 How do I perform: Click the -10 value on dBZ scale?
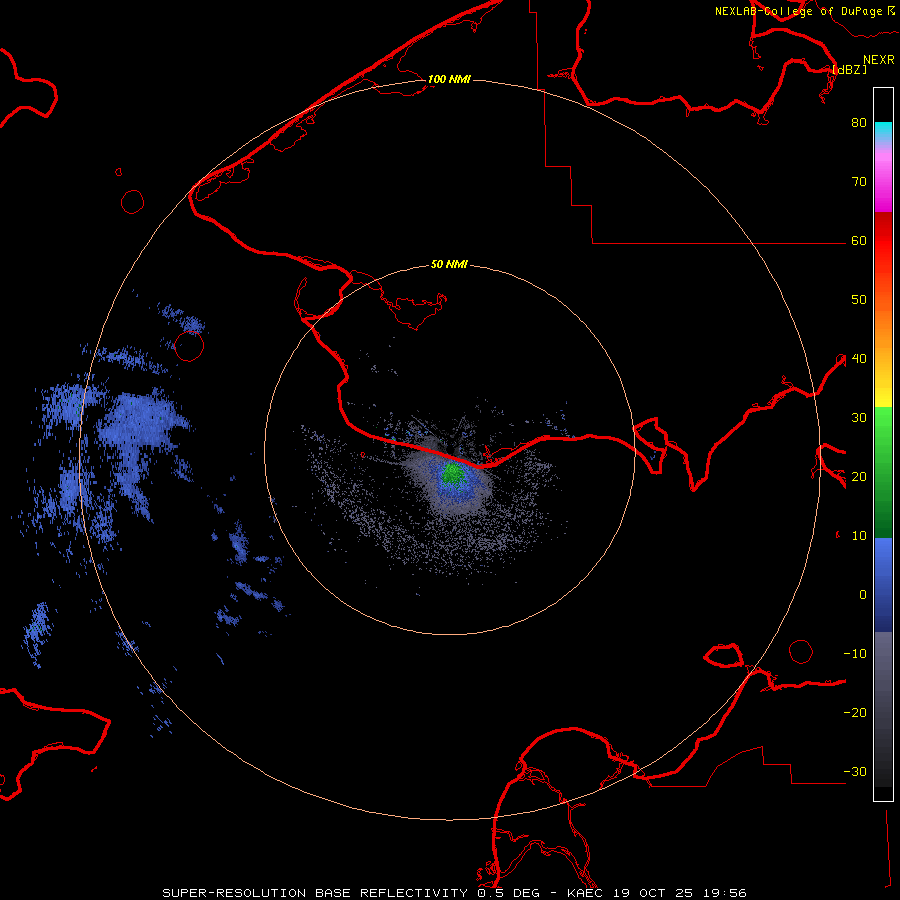coord(855,654)
